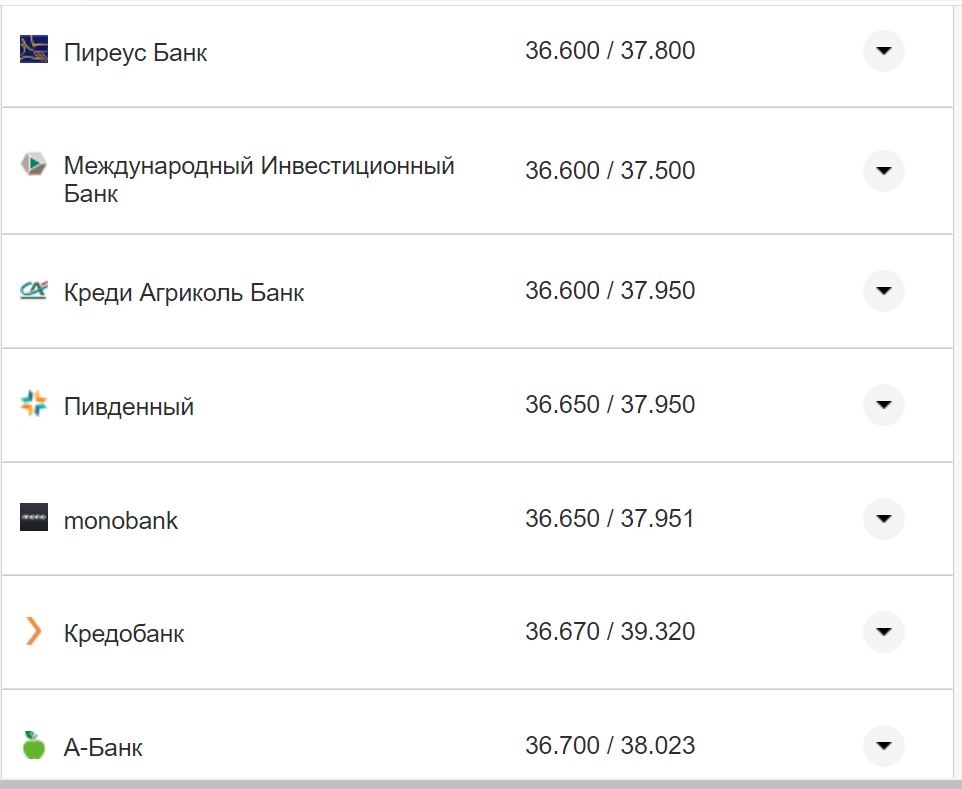The height and width of the screenshot is (789, 962).
Task: Open the А-Банк dropdown arrow
Action: point(883,745)
